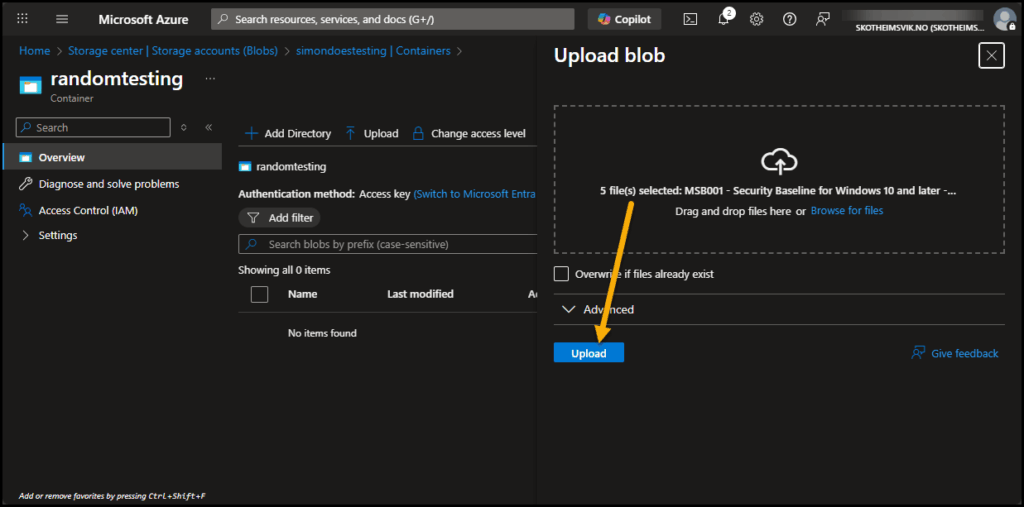Open the account avatar menu
The height and width of the screenshot is (507, 1024).
click(x=1003, y=18)
